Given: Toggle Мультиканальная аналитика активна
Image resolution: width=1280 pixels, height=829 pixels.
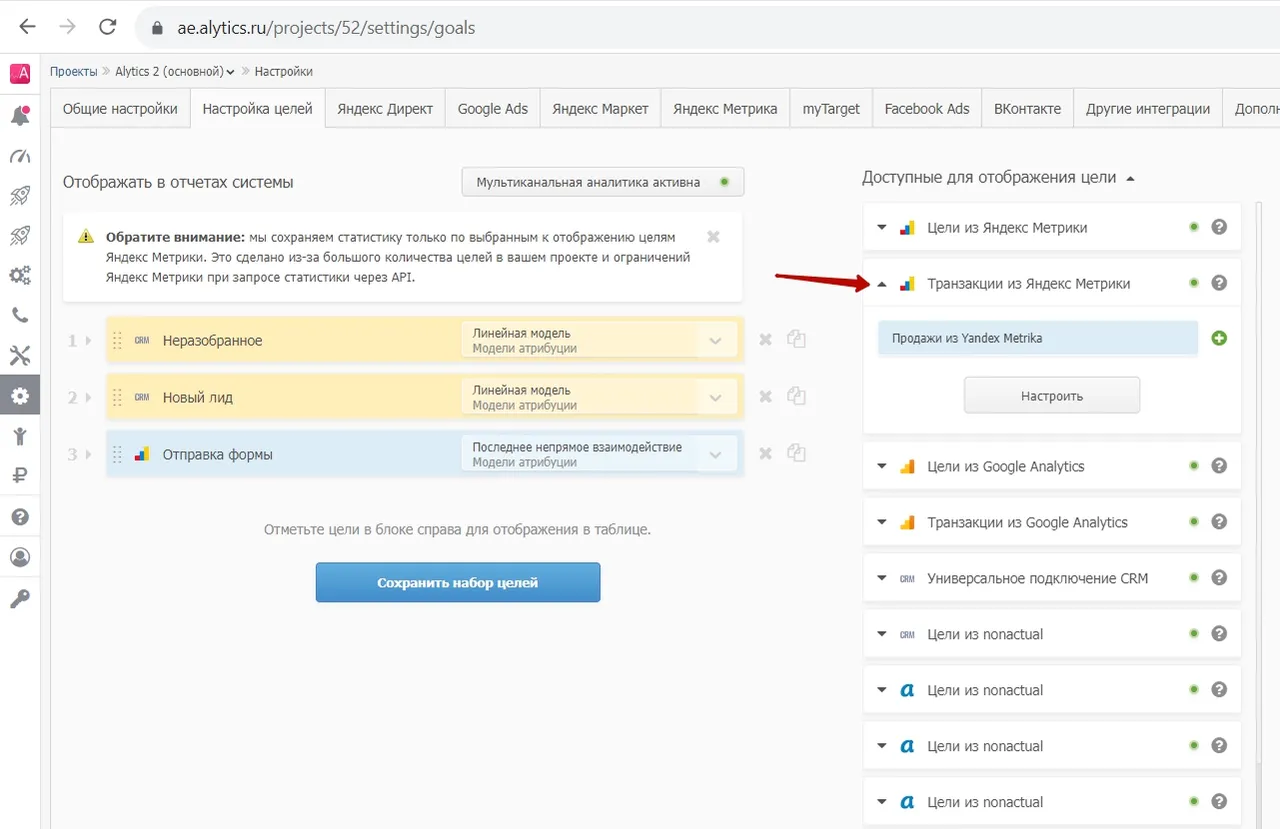Looking at the screenshot, I should pos(603,182).
